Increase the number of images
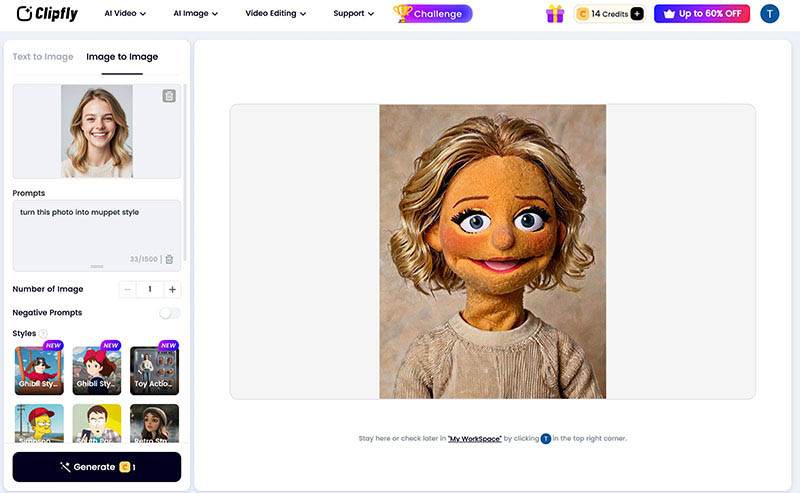The width and height of the screenshot is (800, 493). [x=172, y=289]
